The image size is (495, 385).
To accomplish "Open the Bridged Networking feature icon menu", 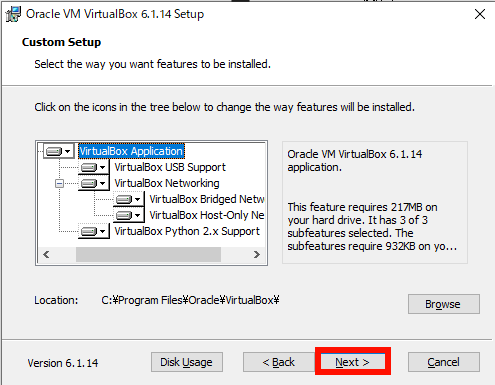I will [x=129, y=199].
